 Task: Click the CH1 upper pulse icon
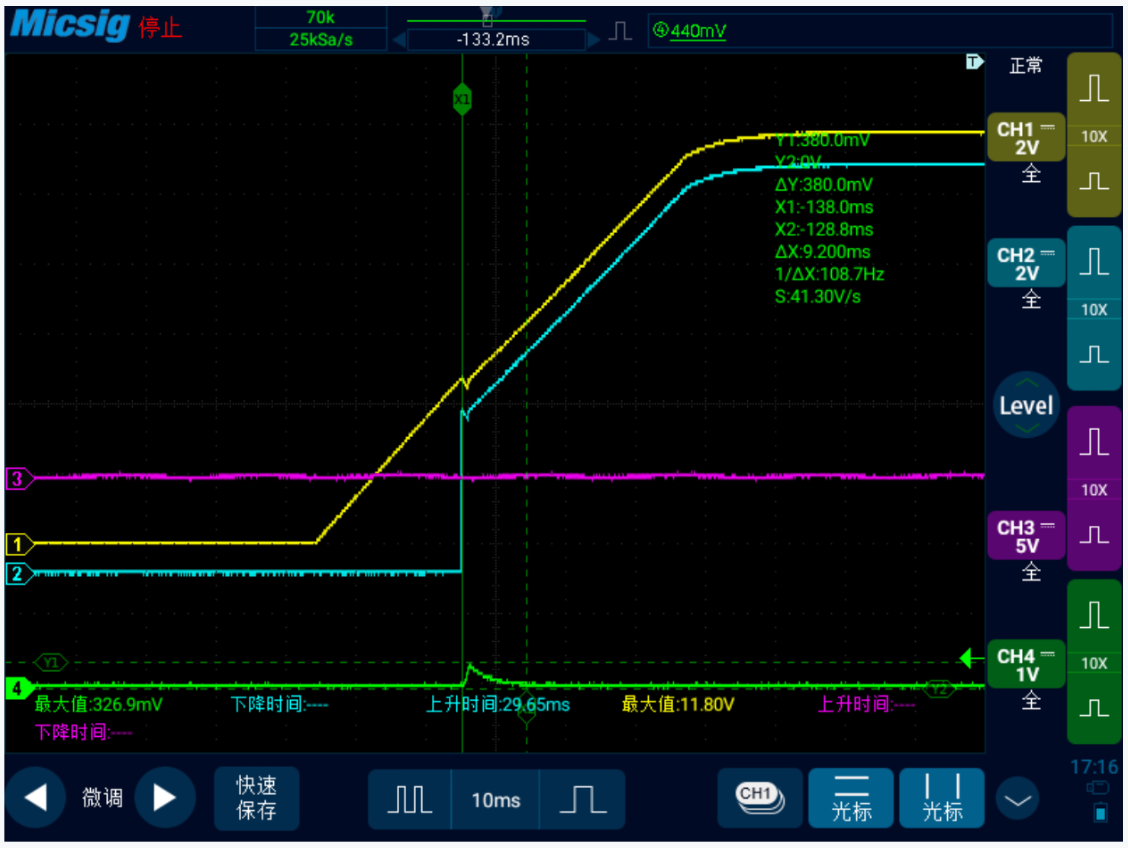1096,90
